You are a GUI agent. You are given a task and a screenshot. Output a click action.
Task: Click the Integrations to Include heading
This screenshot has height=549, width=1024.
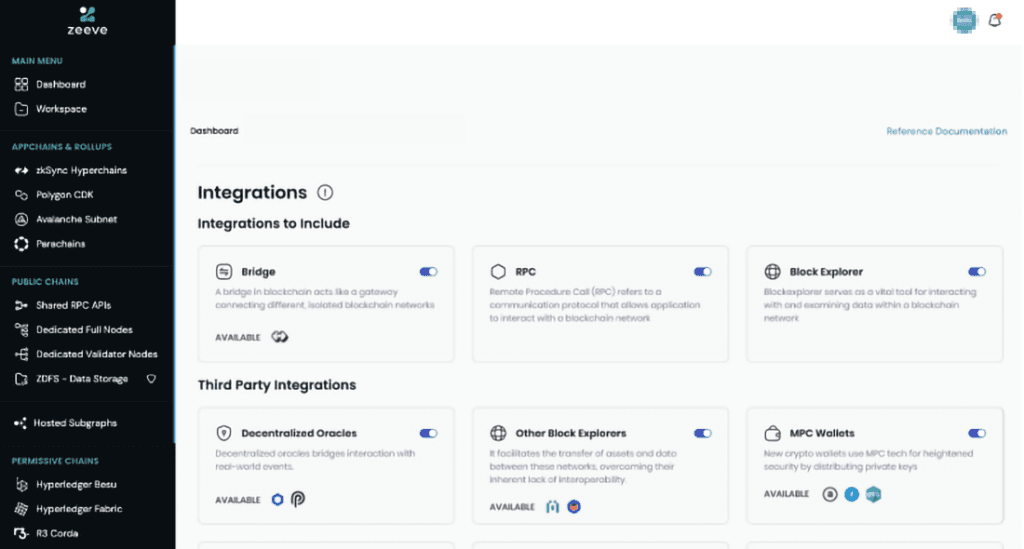pyautogui.click(x=274, y=223)
